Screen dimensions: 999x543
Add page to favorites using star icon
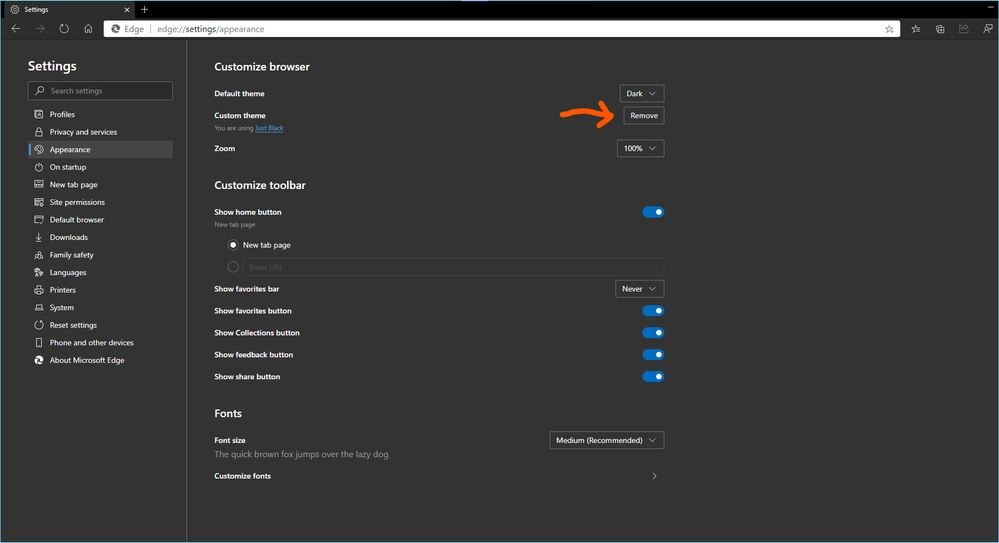click(x=889, y=29)
